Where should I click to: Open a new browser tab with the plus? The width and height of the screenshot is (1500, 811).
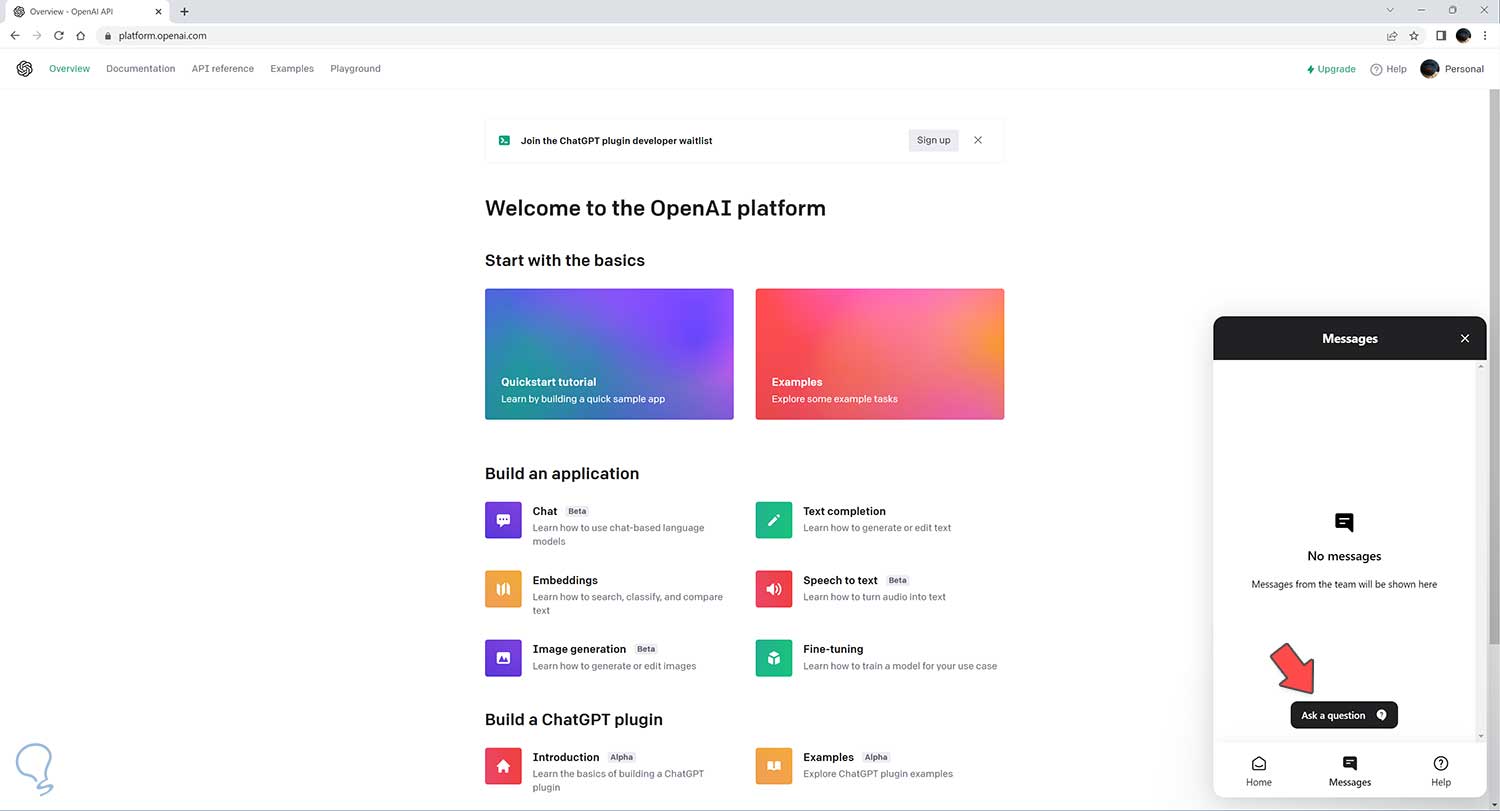click(184, 11)
